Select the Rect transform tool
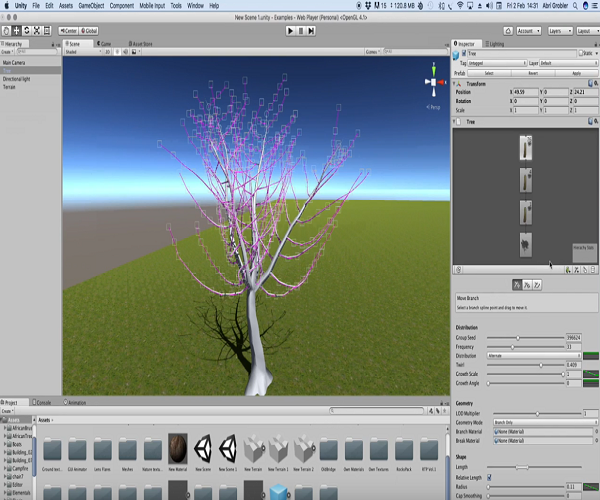This screenshot has height=500, width=600. pos(47,31)
